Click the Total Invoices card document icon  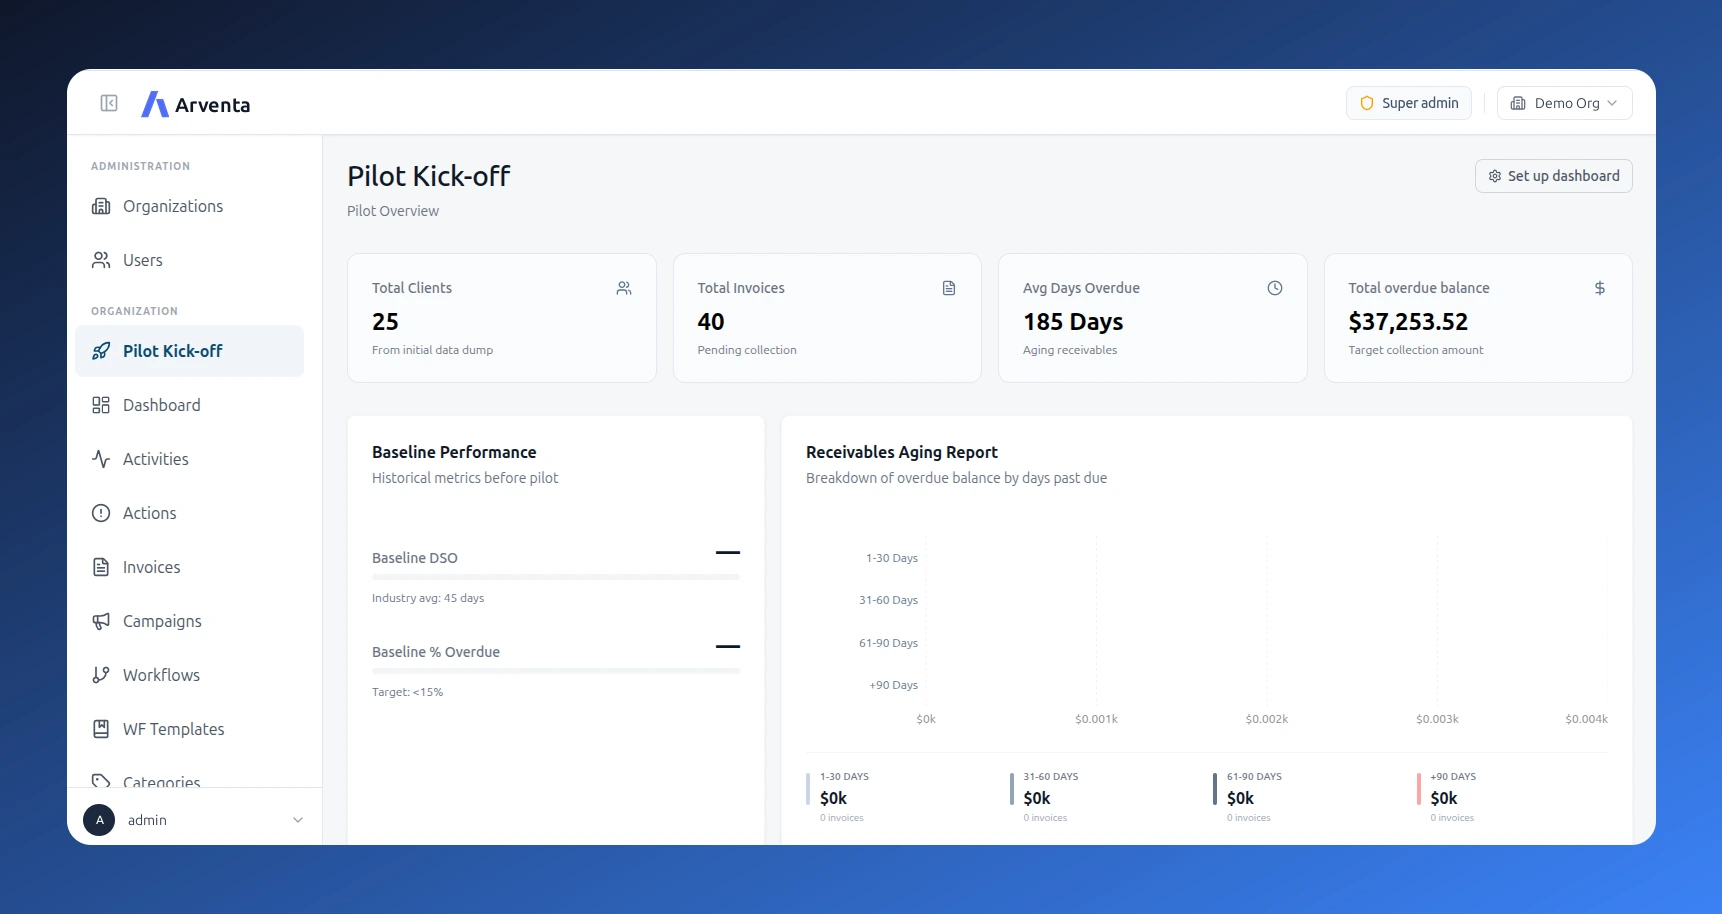coord(949,288)
